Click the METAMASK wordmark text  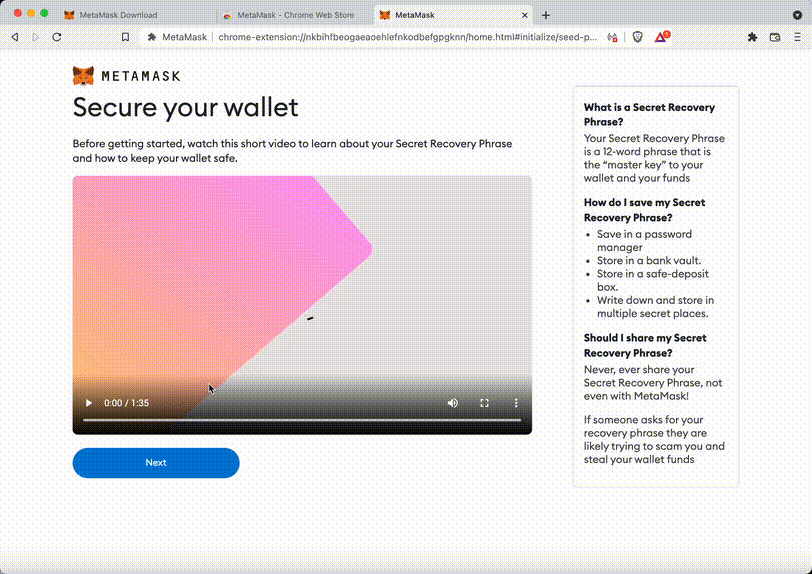pyautogui.click(x=141, y=76)
